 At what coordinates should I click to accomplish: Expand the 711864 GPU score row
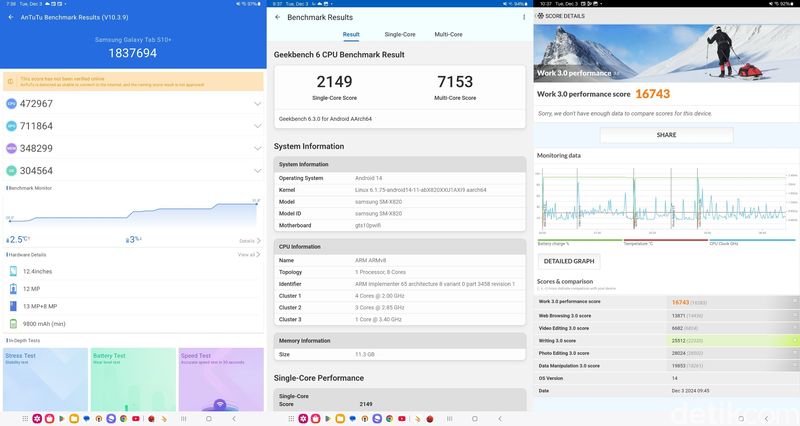point(257,126)
